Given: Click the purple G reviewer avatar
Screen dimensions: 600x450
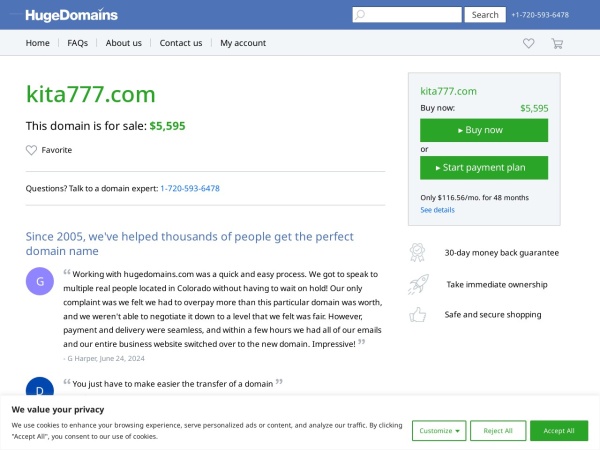Looking at the screenshot, I should (40, 281).
